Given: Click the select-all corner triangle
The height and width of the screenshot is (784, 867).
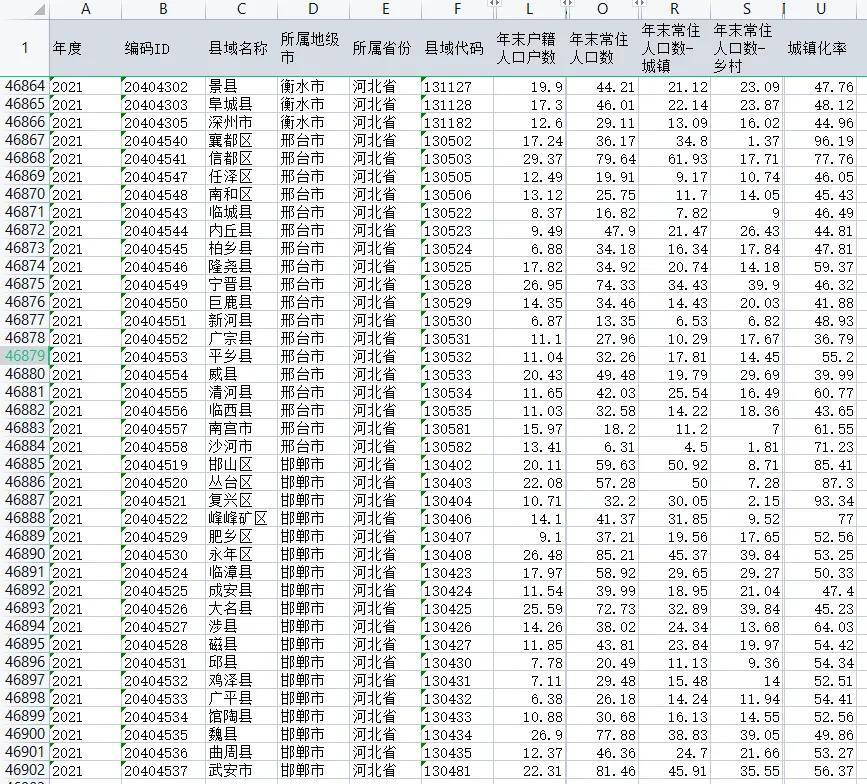Looking at the screenshot, I should tap(39, 9).
